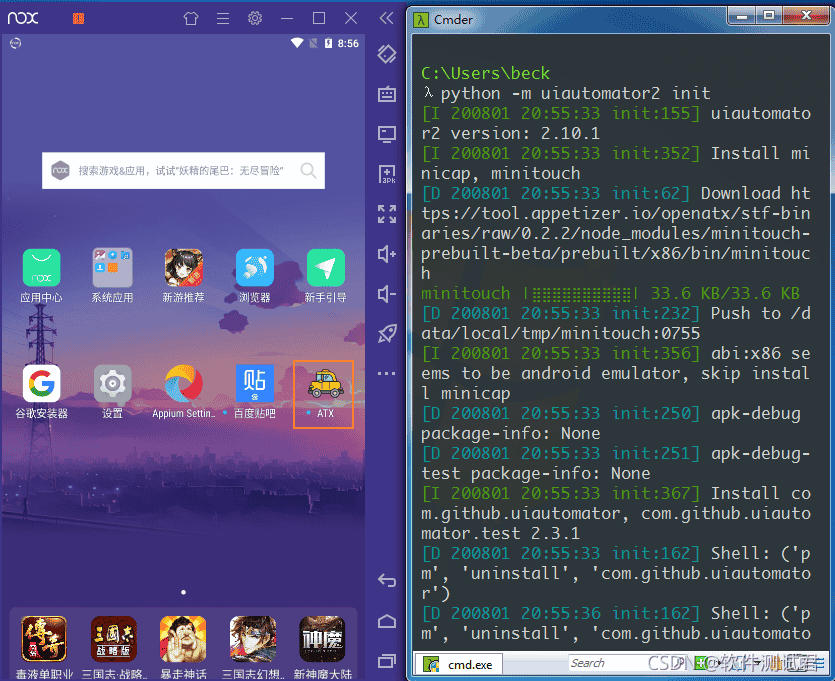
Task: Click the rotate screen icon in Nox sidebar
Action: [x=387, y=54]
